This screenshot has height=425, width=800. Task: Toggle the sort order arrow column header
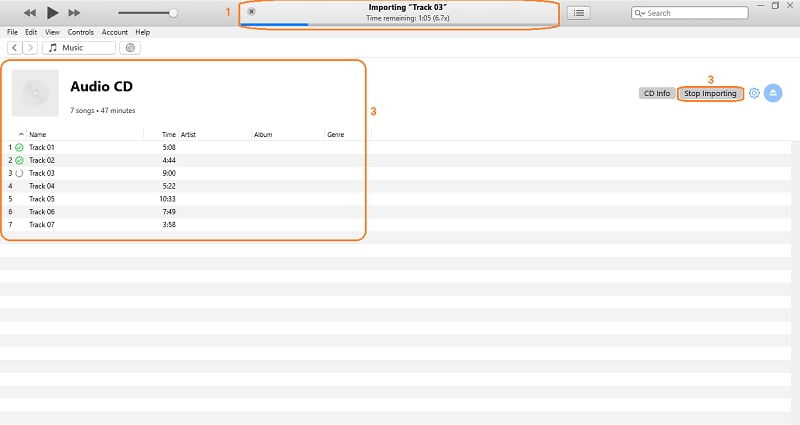(x=21, y=134)
